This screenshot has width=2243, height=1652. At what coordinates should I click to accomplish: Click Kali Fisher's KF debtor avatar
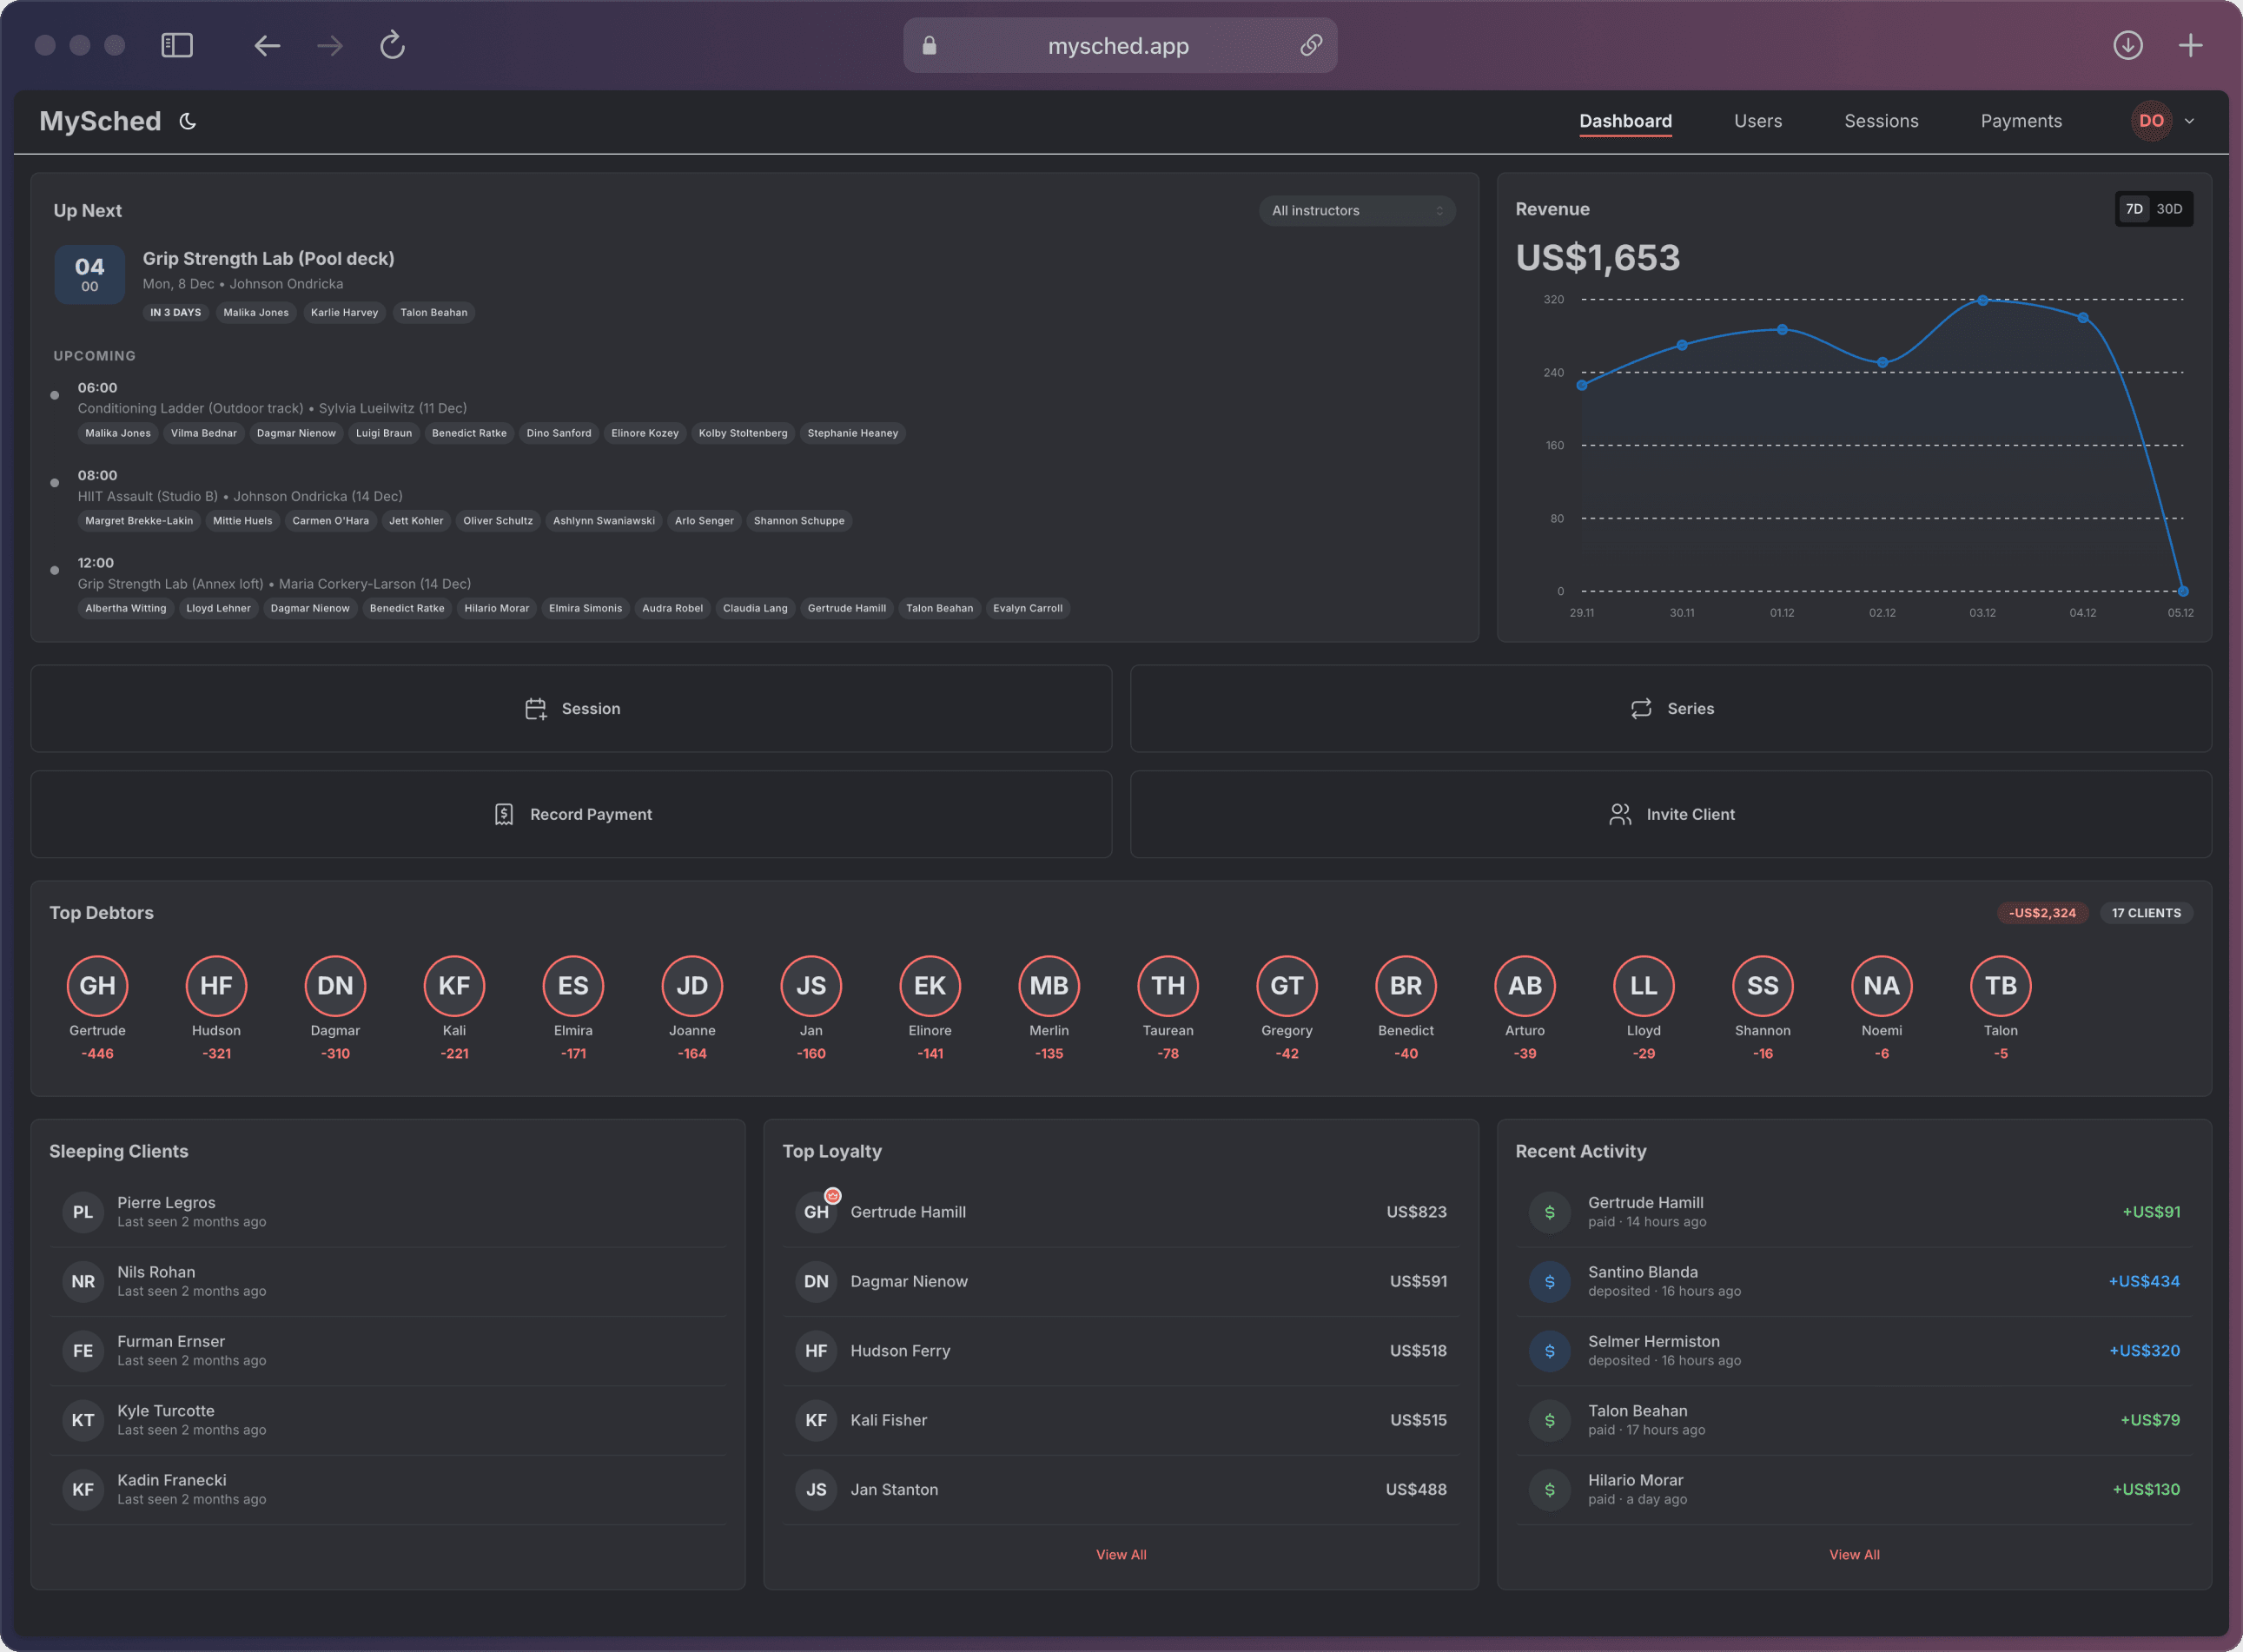(454, 986)
